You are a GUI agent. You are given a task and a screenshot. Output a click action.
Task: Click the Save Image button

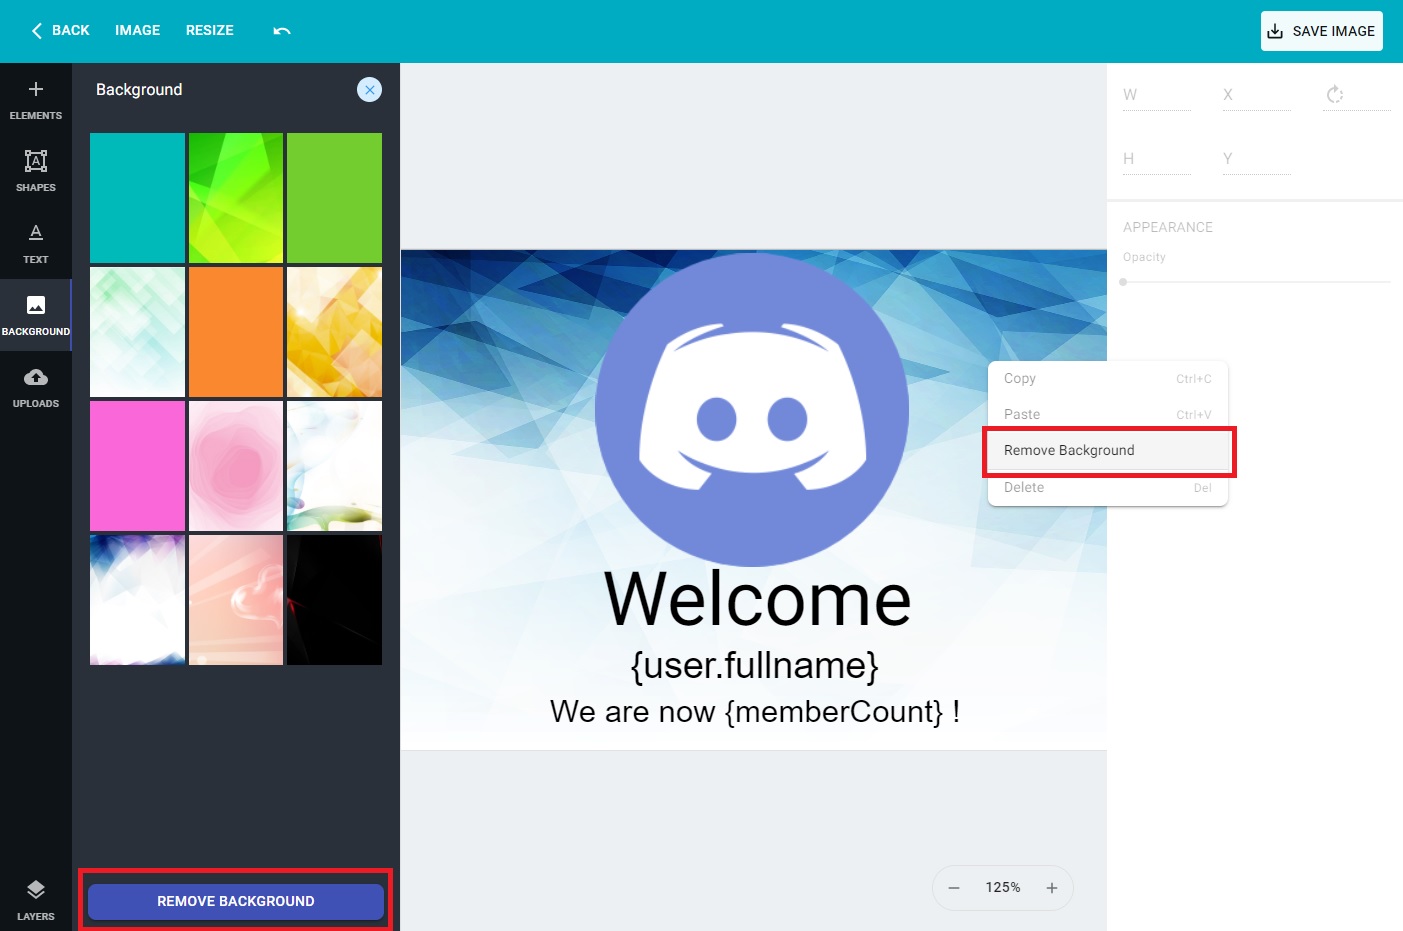click(x=1322, y=31)
